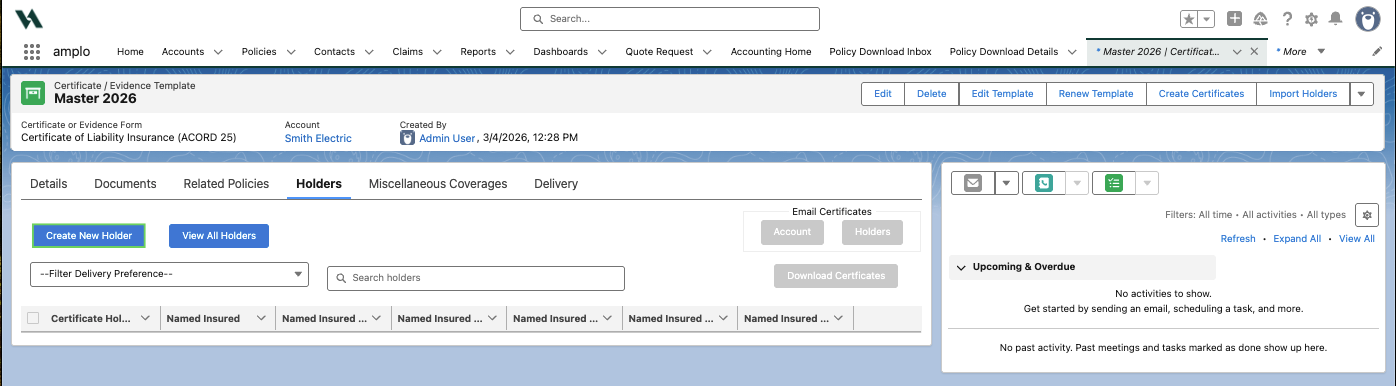This screenshot has height=386, width=1396.
Task: Click the Delete button
Action: [x=932, y=94]
